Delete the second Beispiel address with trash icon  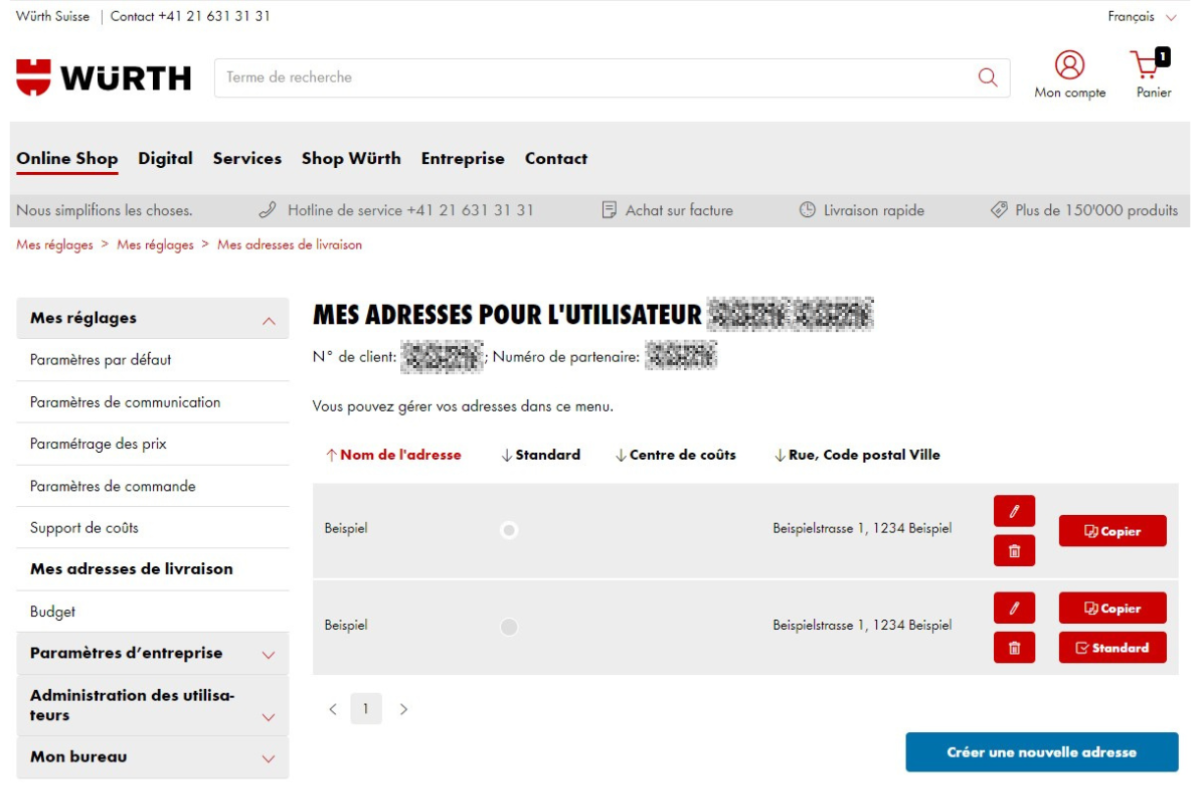(1014, 648)
